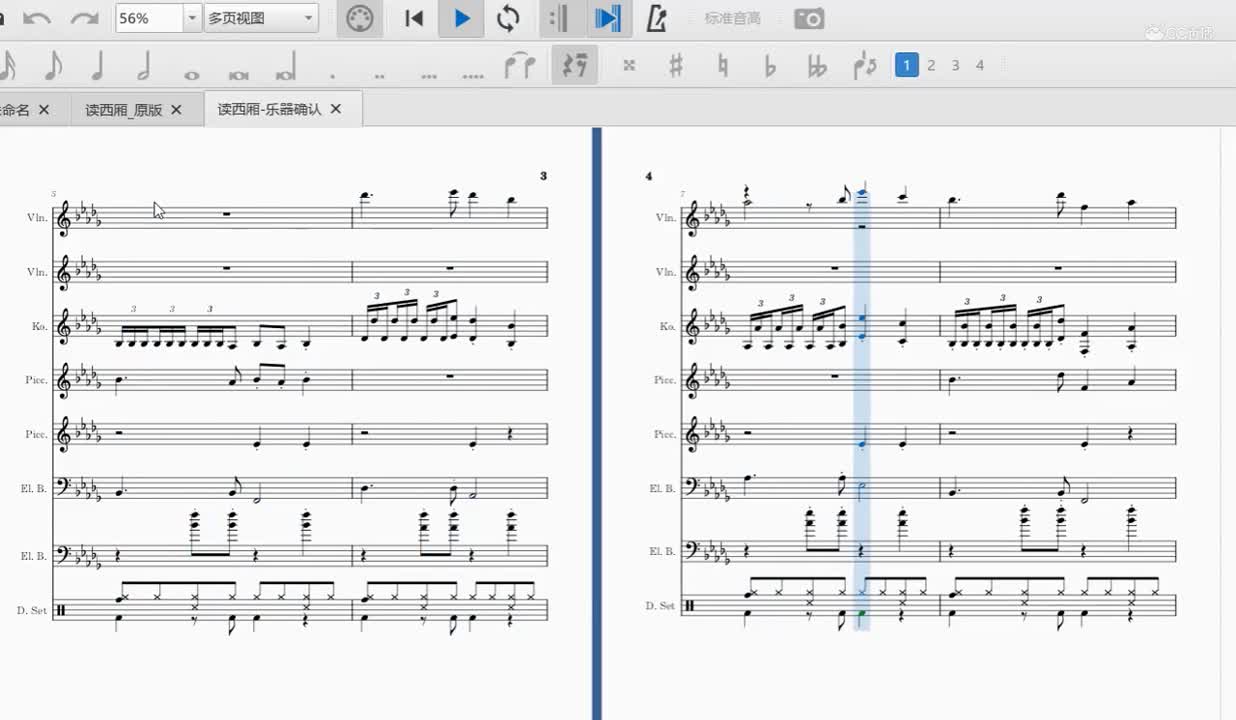Toggle pan score during playback
Screen dimensions: 1236x720
(x=606, y=19)
